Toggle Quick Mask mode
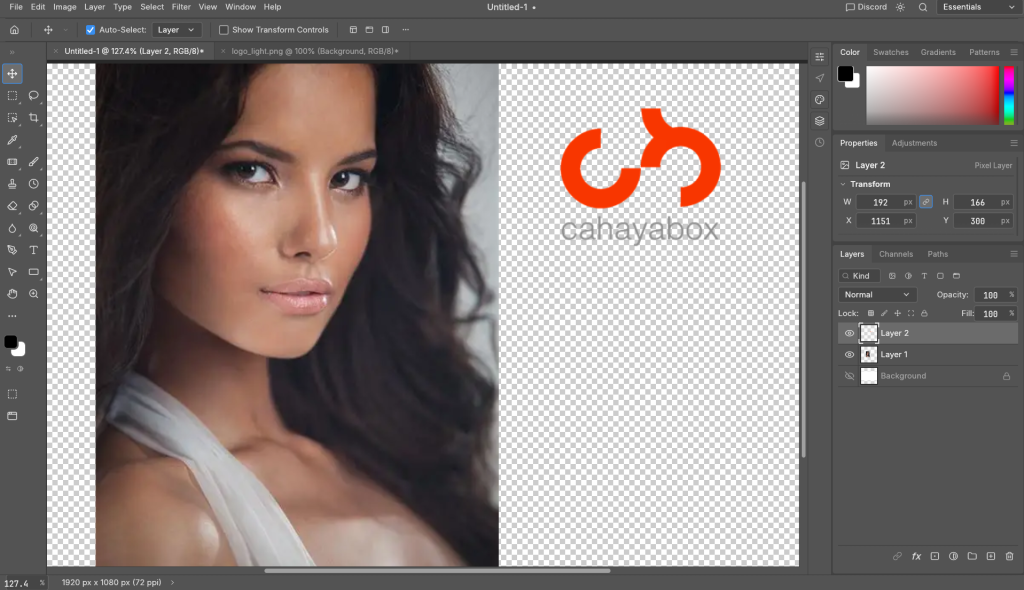The image size is (1024, 590). pos(12,394)
